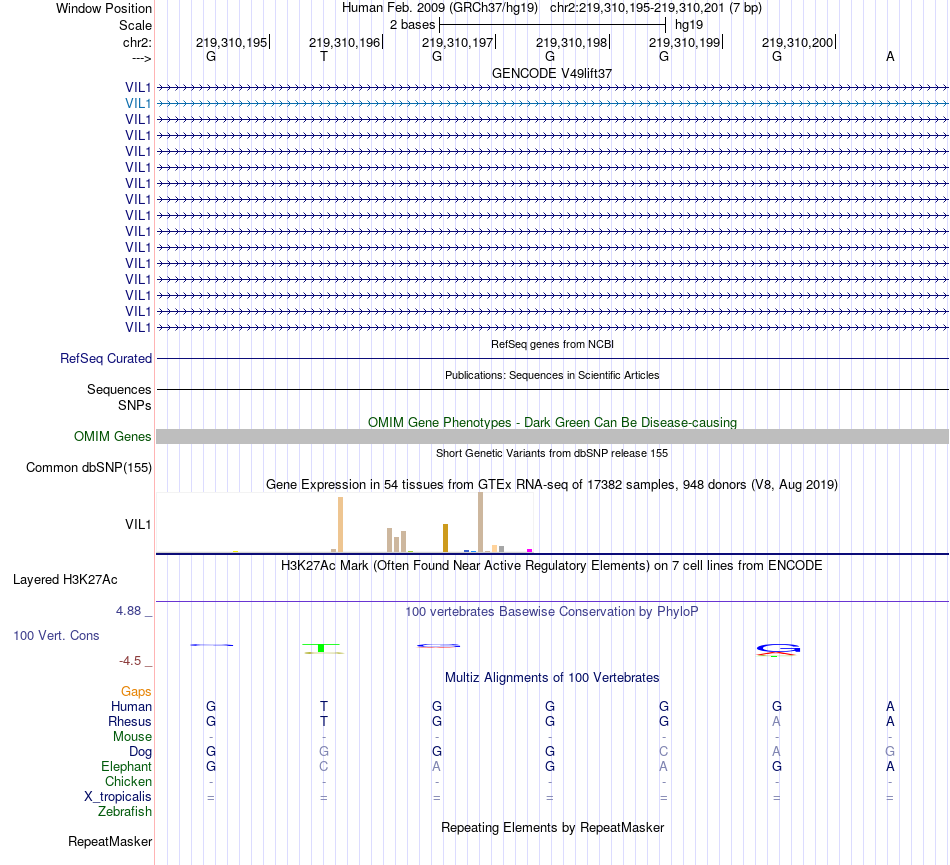This screenshot has width=950, height=865.
Task: Click the RepeatMasker track label
Action: (110, 842)
